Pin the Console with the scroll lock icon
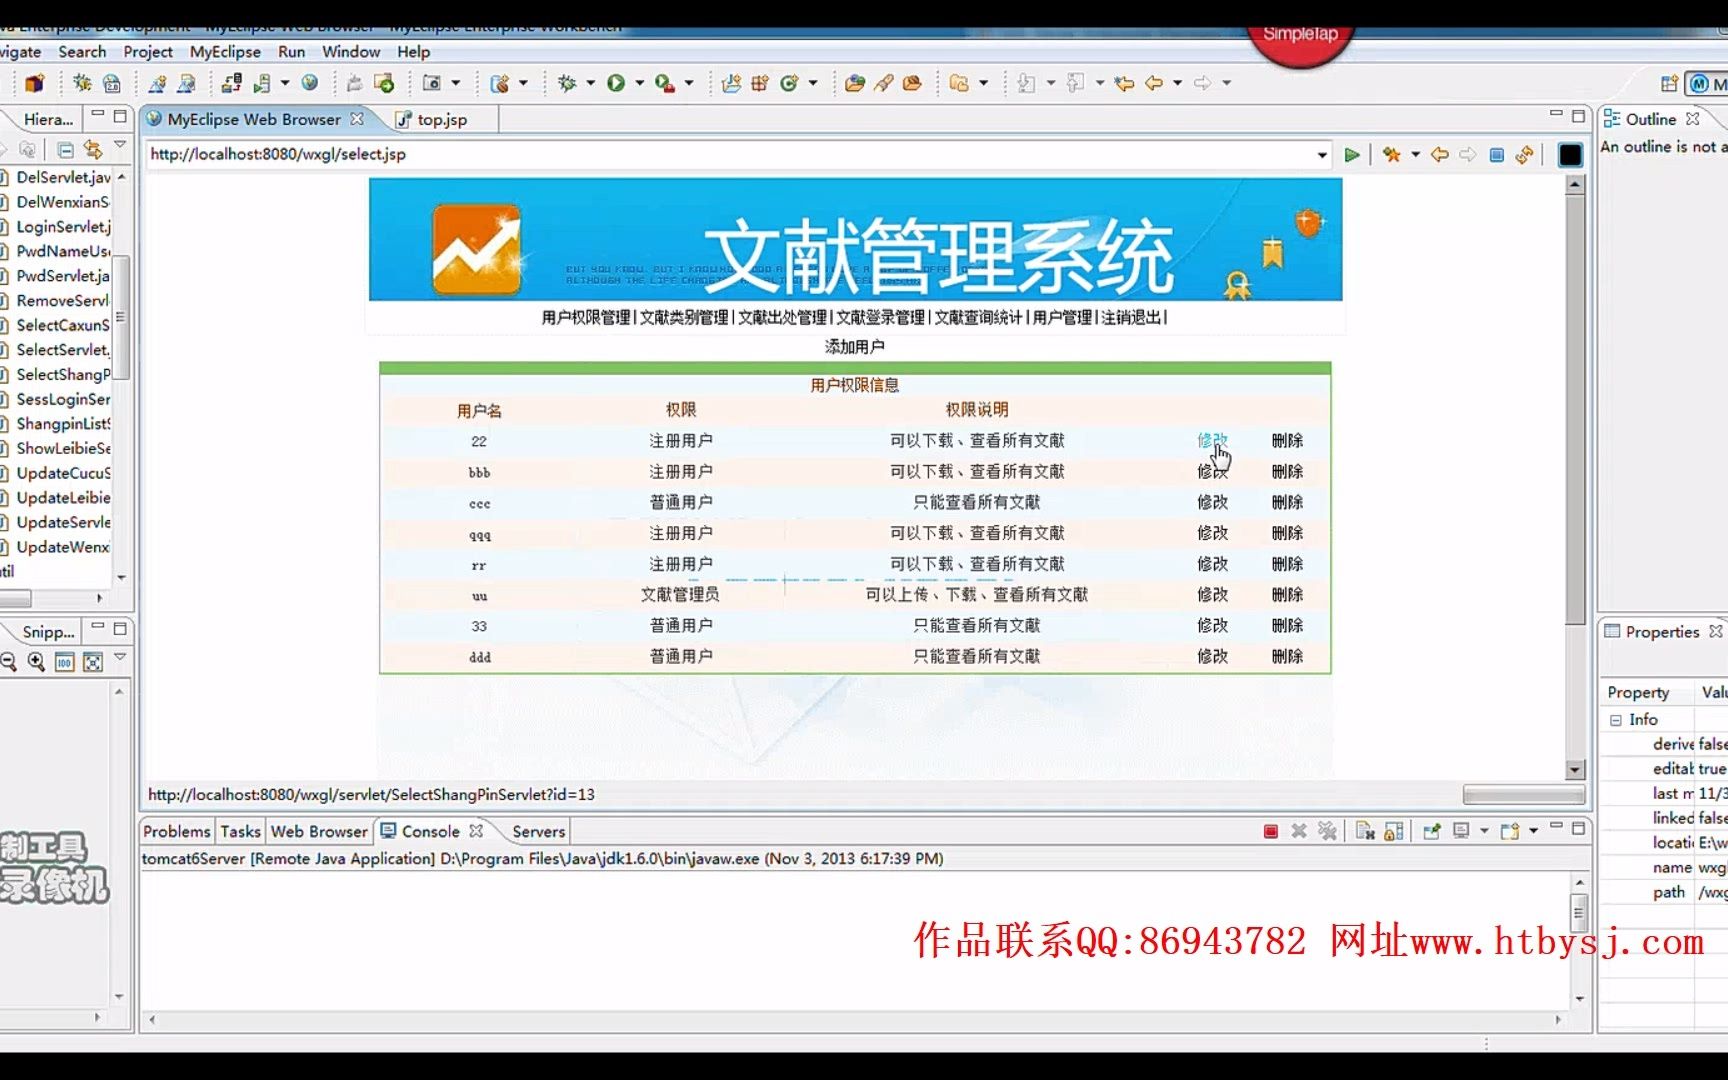The height and width of the screenshot is (1080, 1728). 1393,830
